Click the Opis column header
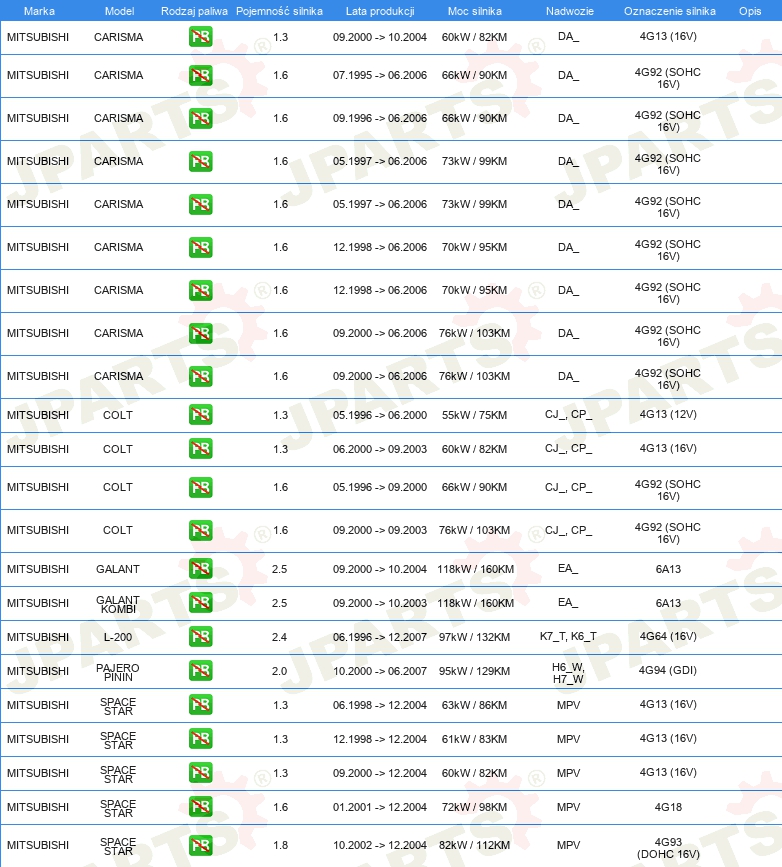The width and height of the screenshot is (782, 867). (750, 11)
